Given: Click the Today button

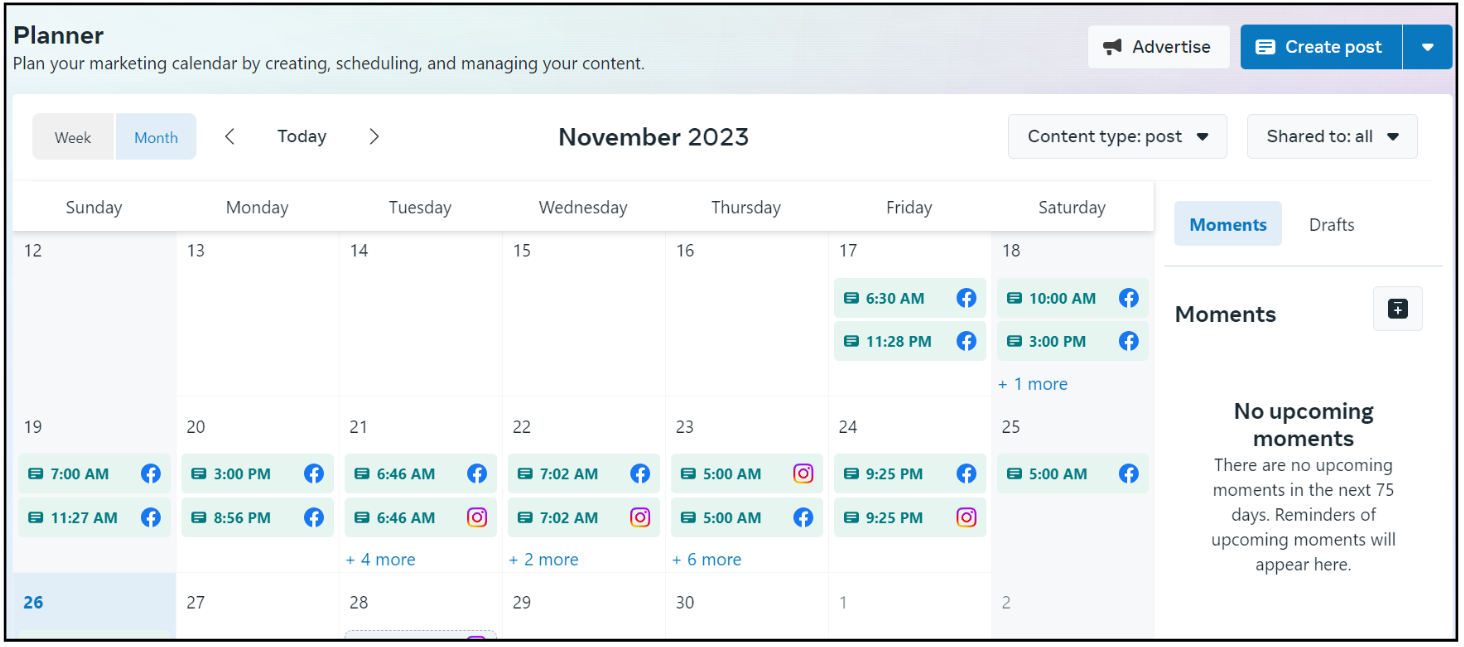Looking at the screenshot, I should tap(302, 137).
